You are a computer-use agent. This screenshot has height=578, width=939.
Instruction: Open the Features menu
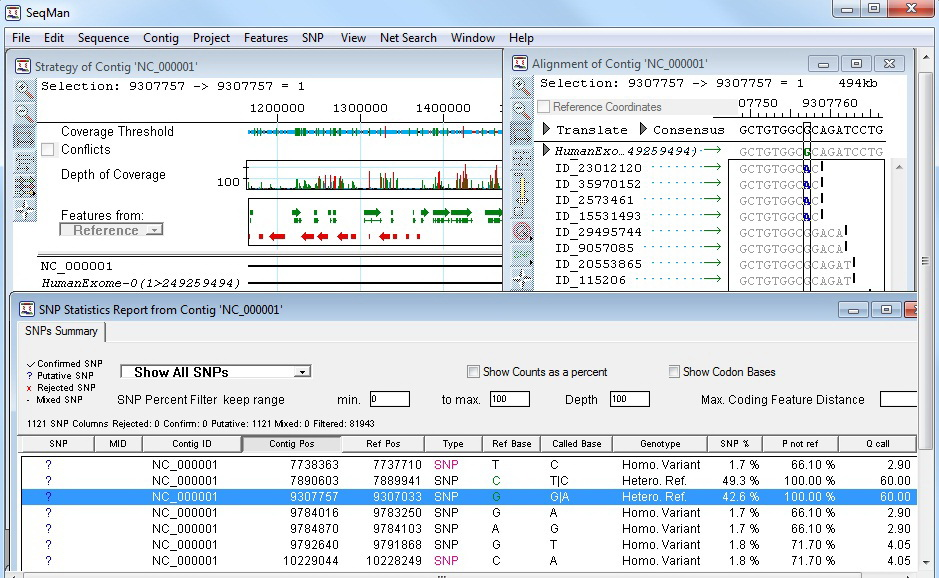point(266,38)
